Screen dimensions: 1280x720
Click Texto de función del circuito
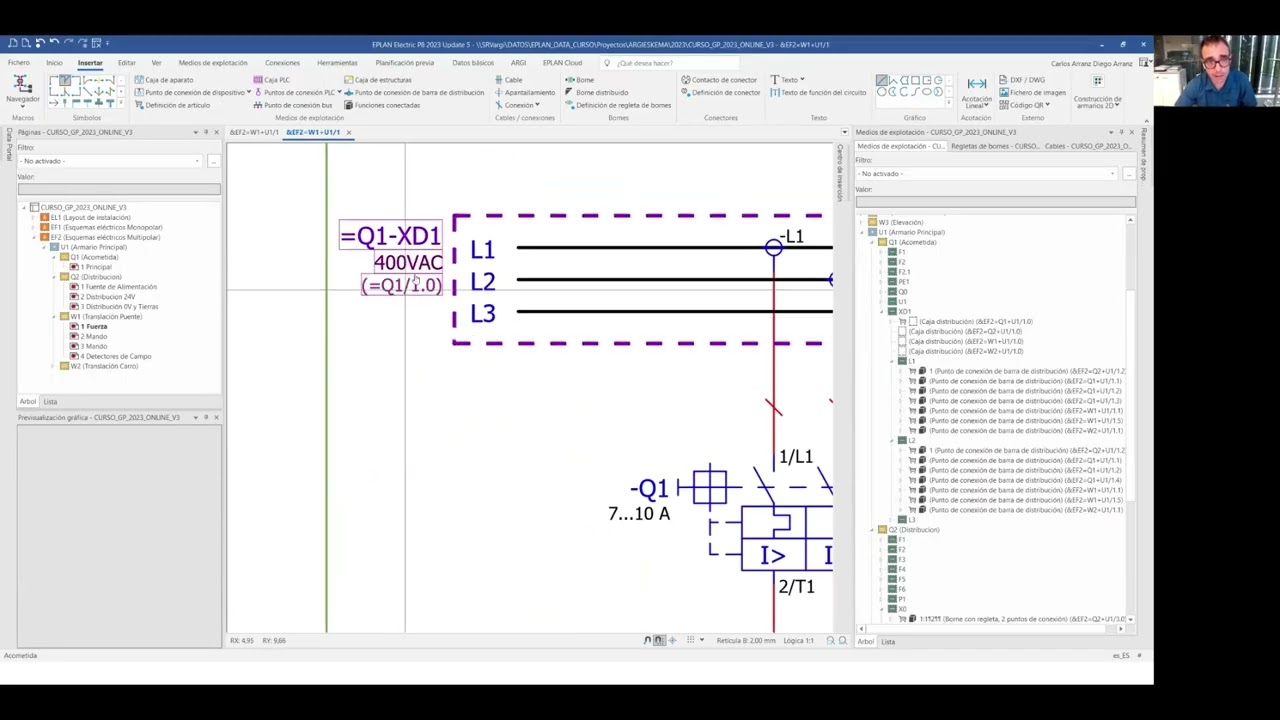(817, 92)
